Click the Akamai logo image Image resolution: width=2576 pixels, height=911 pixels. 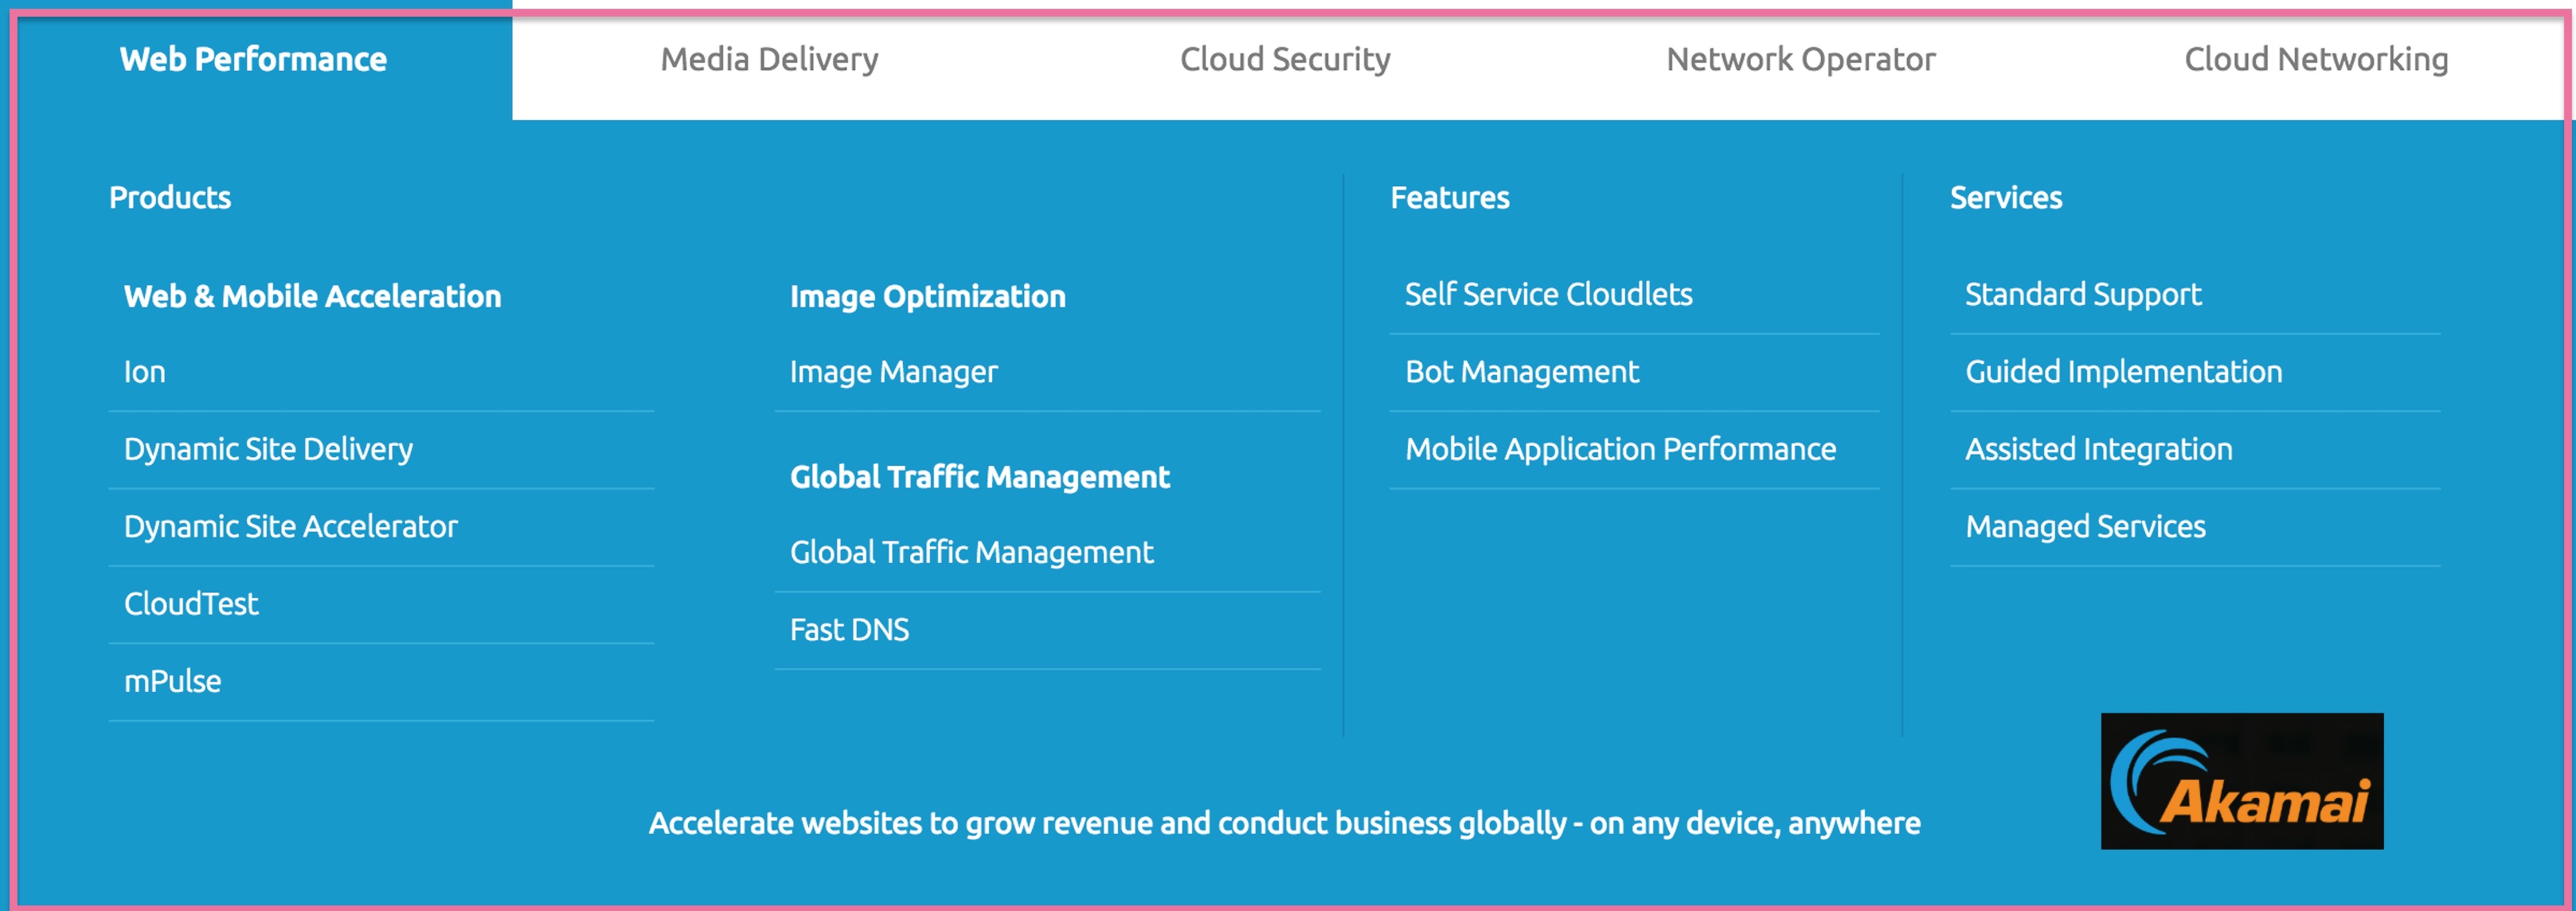2241,781
